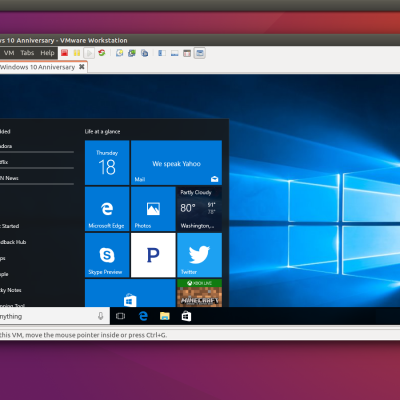Click the revert to snapshot icon

tap(132, 53)
